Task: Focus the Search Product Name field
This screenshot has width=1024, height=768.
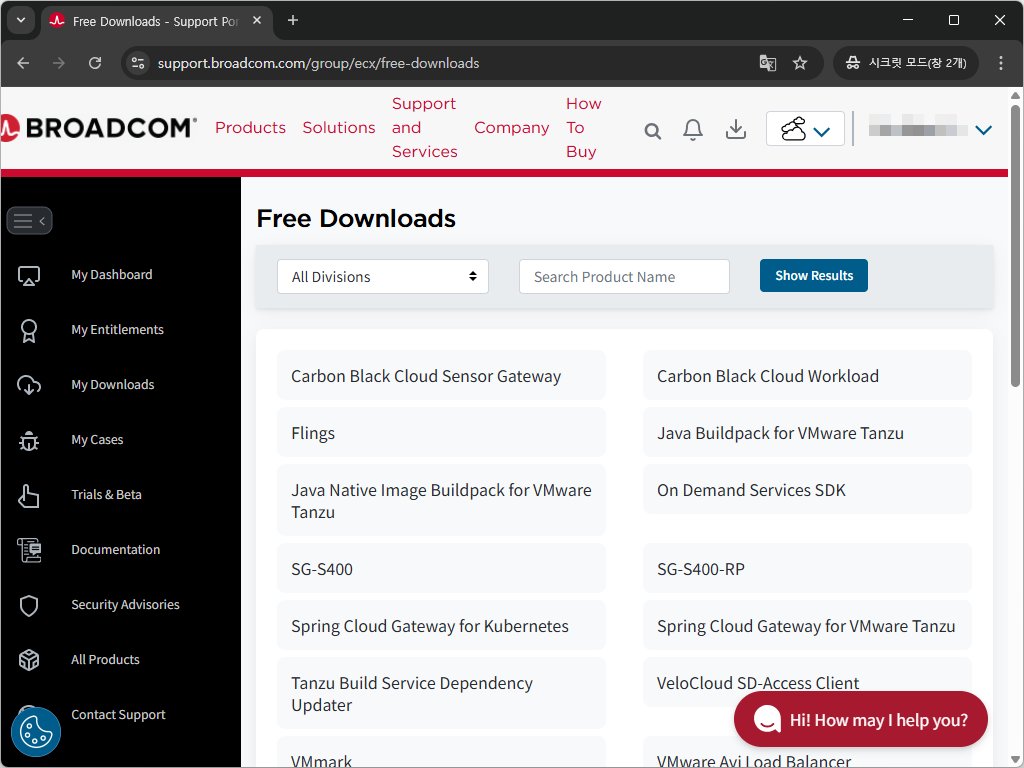Action: click(624, 277)
